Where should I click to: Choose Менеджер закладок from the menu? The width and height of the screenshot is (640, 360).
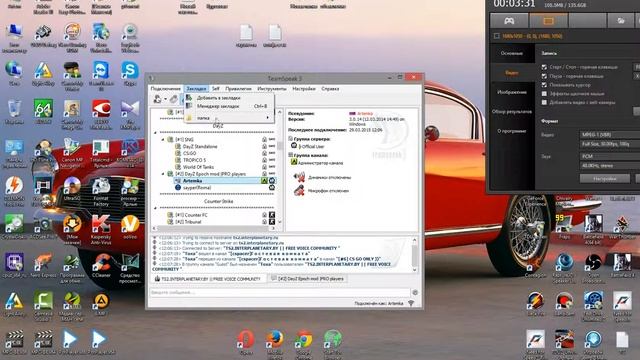(229, 106)
